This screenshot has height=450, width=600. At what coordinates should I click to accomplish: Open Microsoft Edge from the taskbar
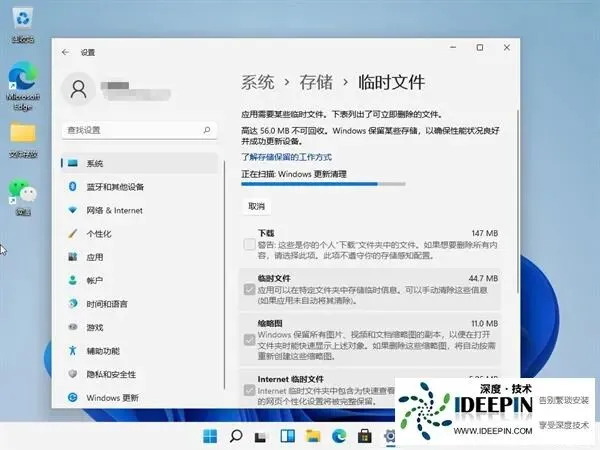[339, 436]
